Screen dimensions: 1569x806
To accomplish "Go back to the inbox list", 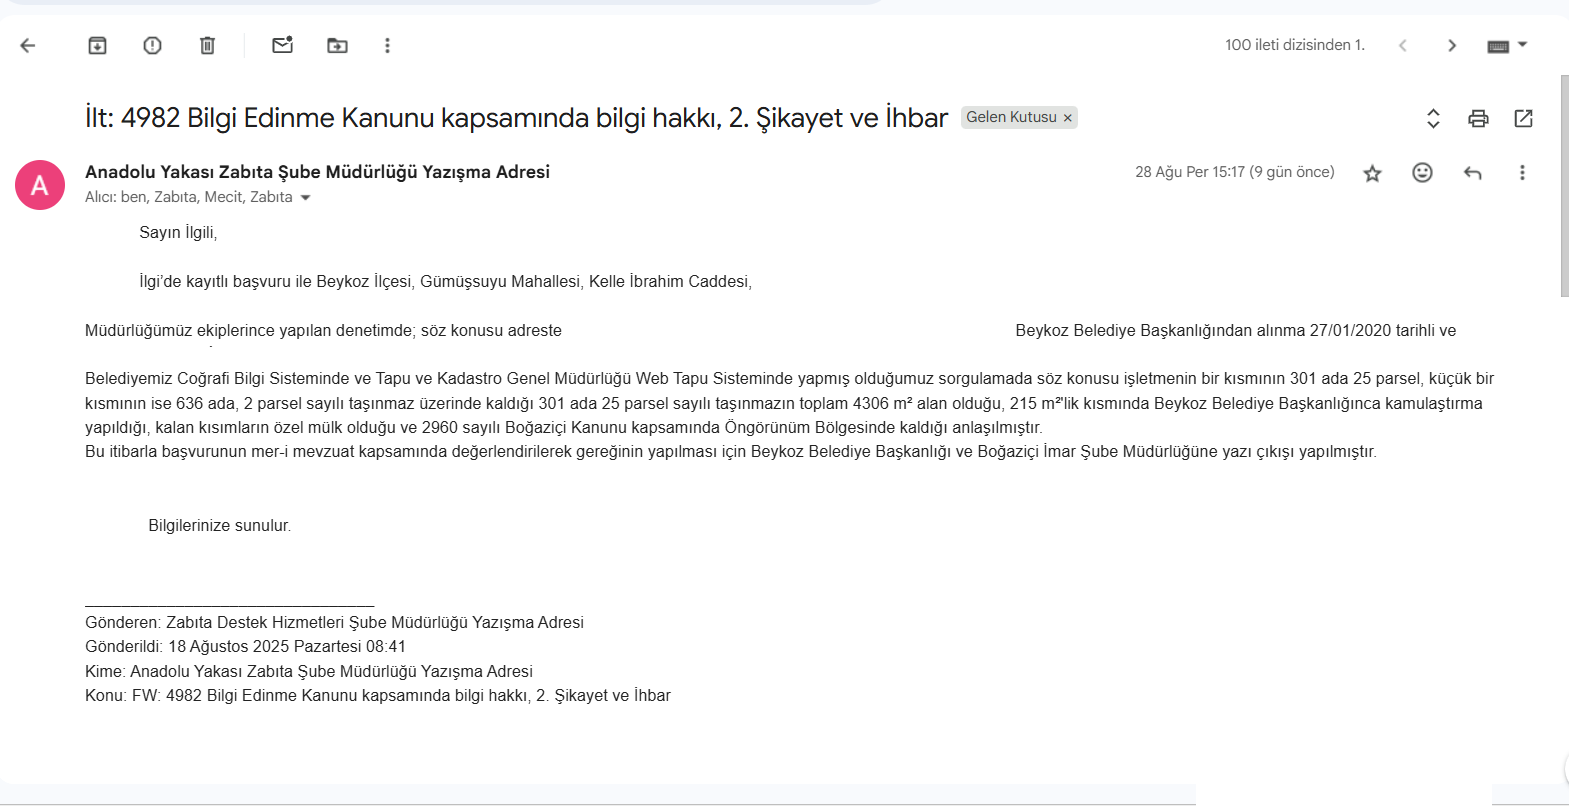I will [28, 45].
